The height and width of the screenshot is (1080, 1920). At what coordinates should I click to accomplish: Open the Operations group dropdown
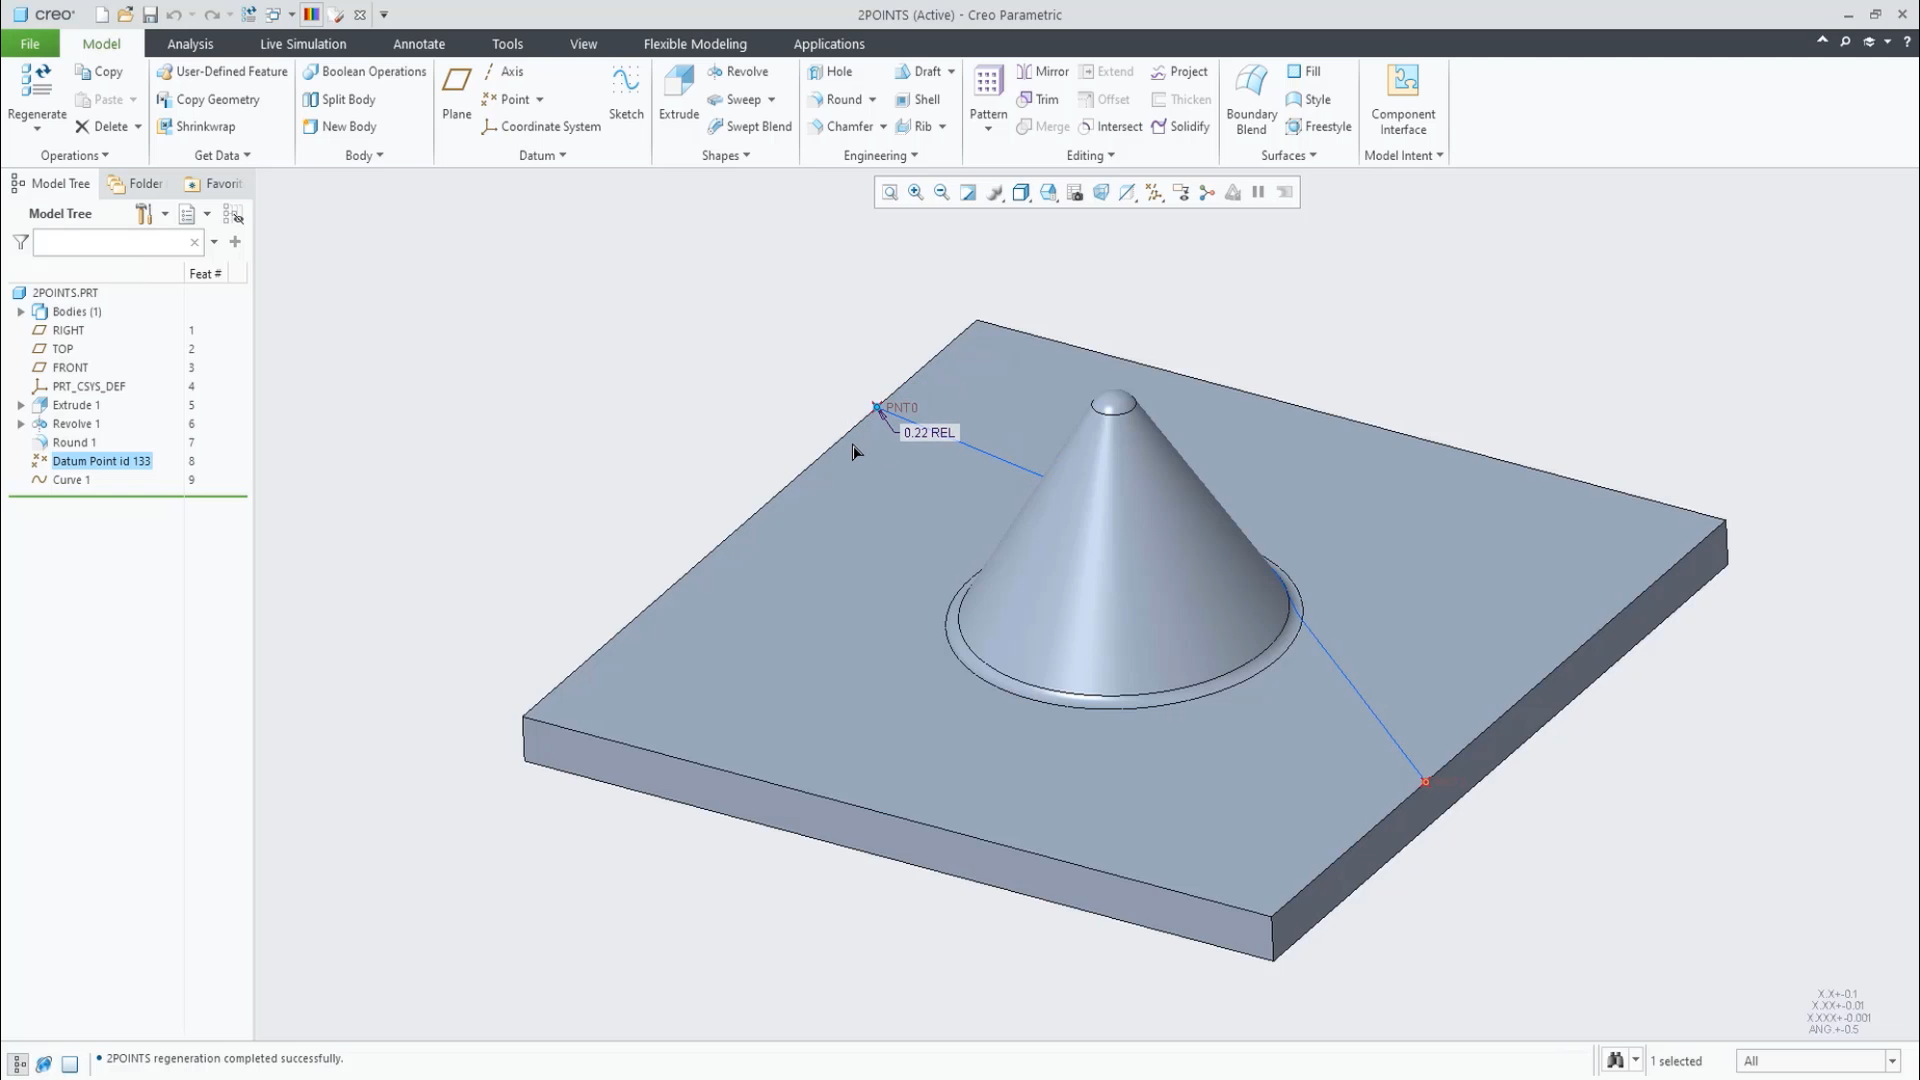pyautogui.click(x=75, y=156)
